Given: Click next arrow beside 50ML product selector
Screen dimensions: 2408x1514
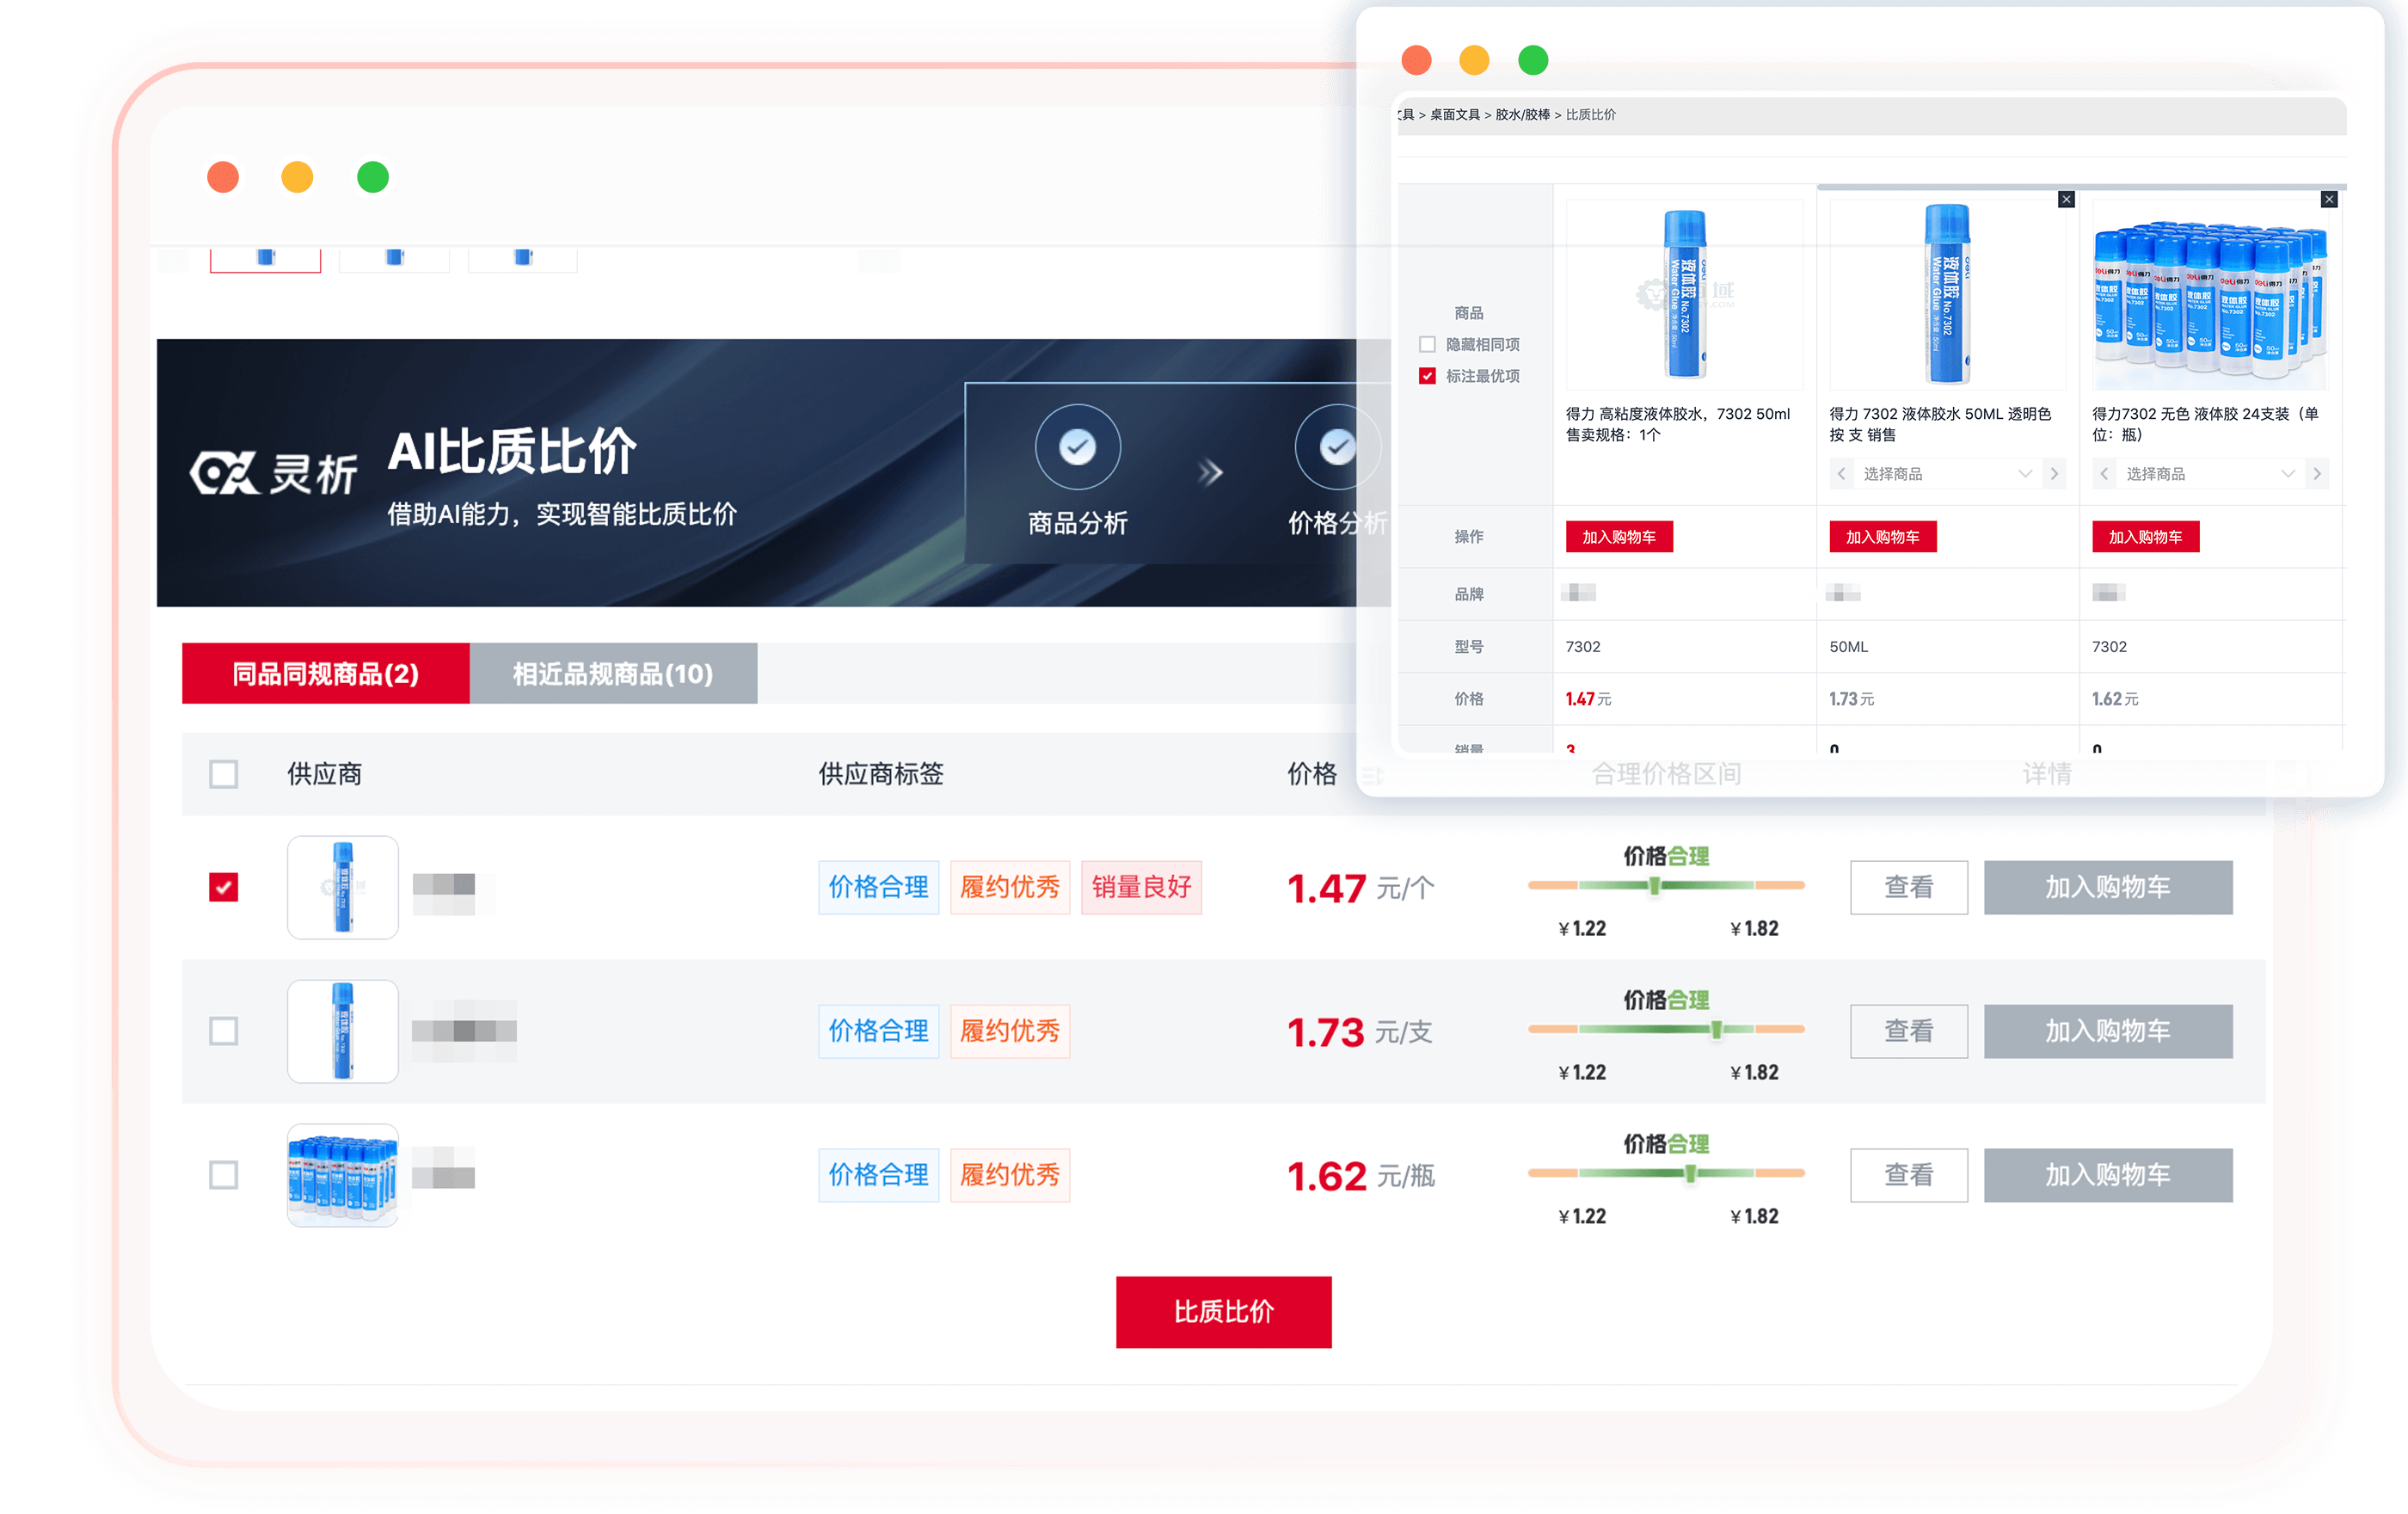Looking at the screenshot, I should pos(2054,474).
